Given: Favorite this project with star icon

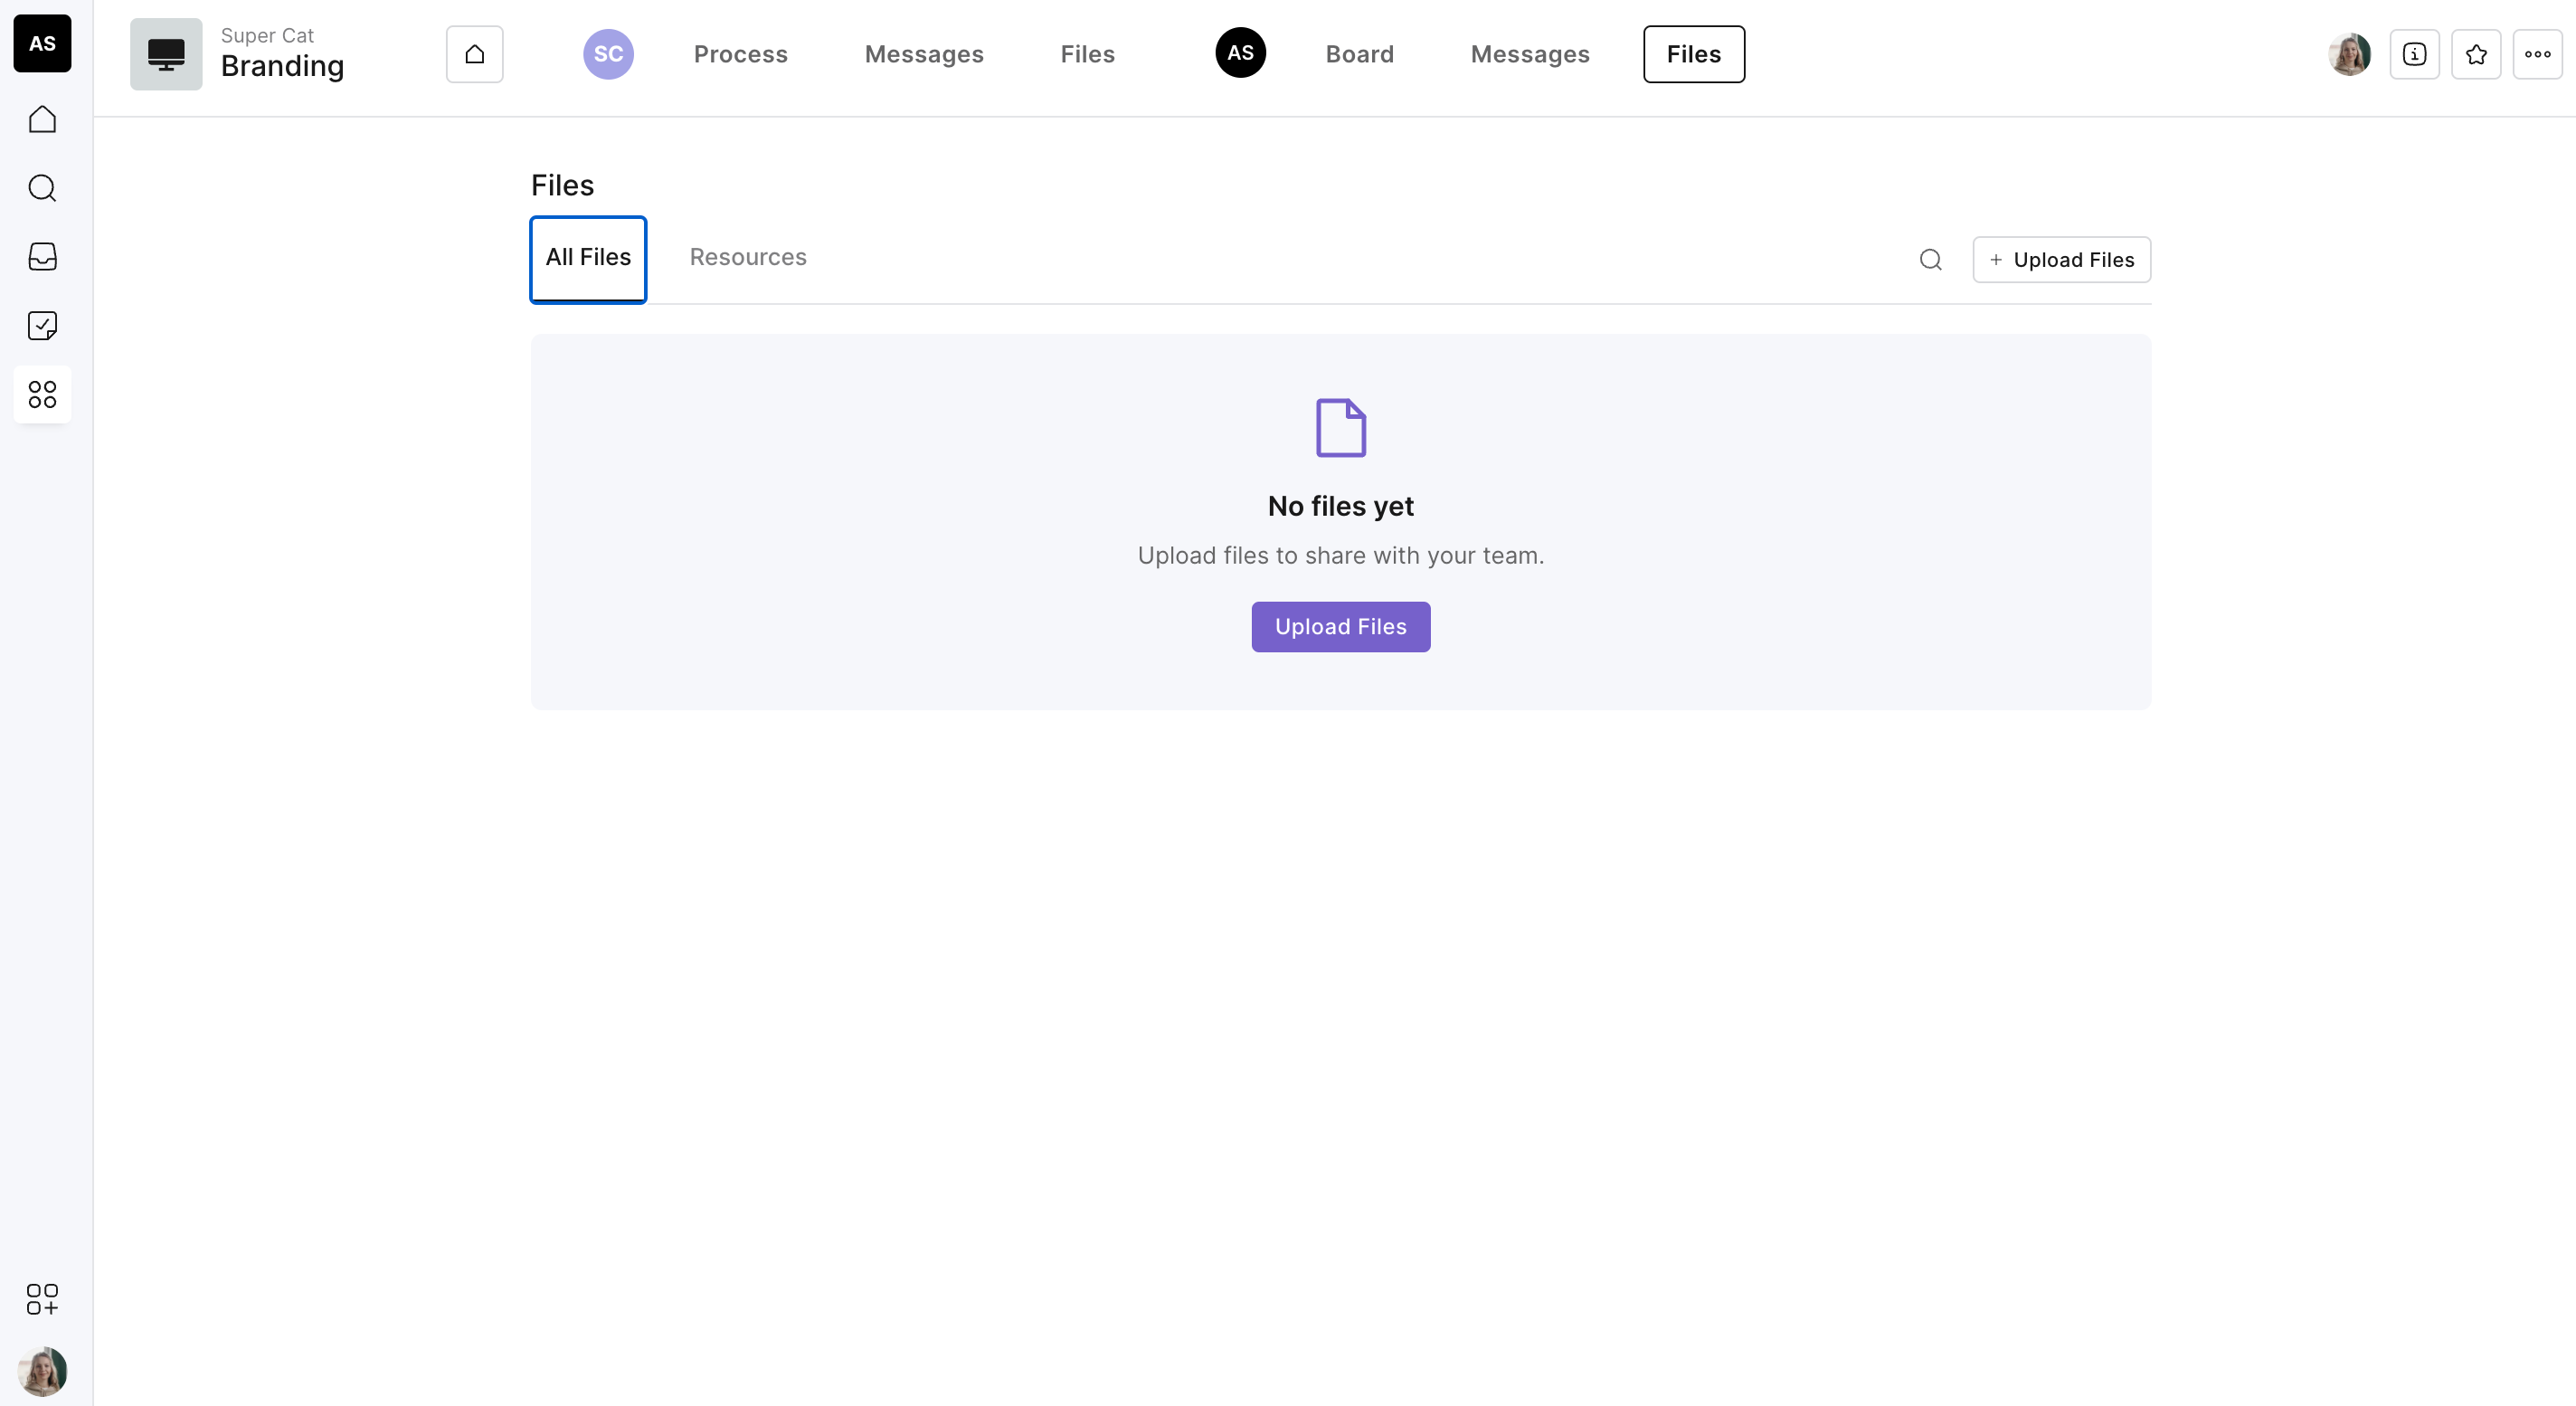Looking at the screenshot, I should [2476, 54].
